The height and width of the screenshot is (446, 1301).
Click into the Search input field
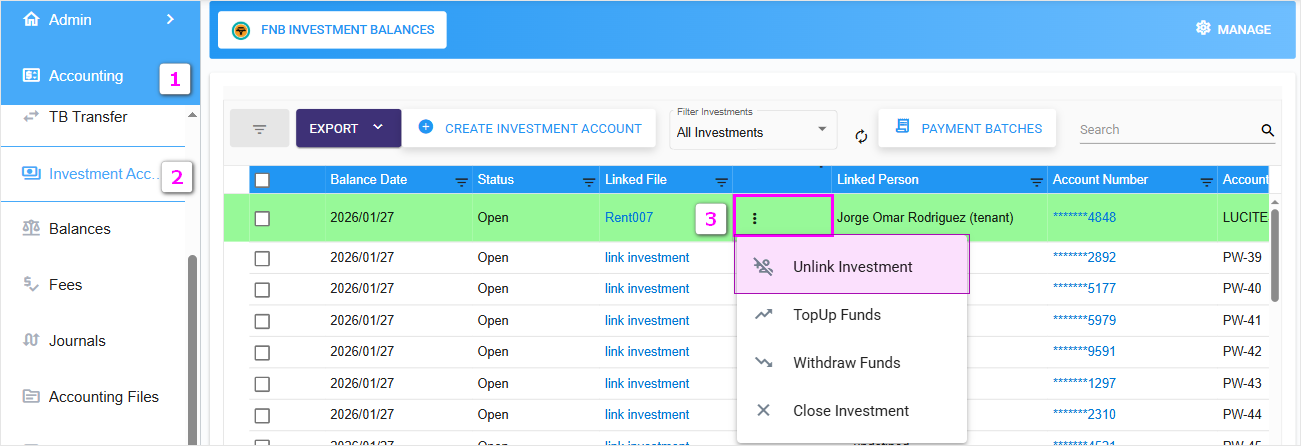(1165, 130)
